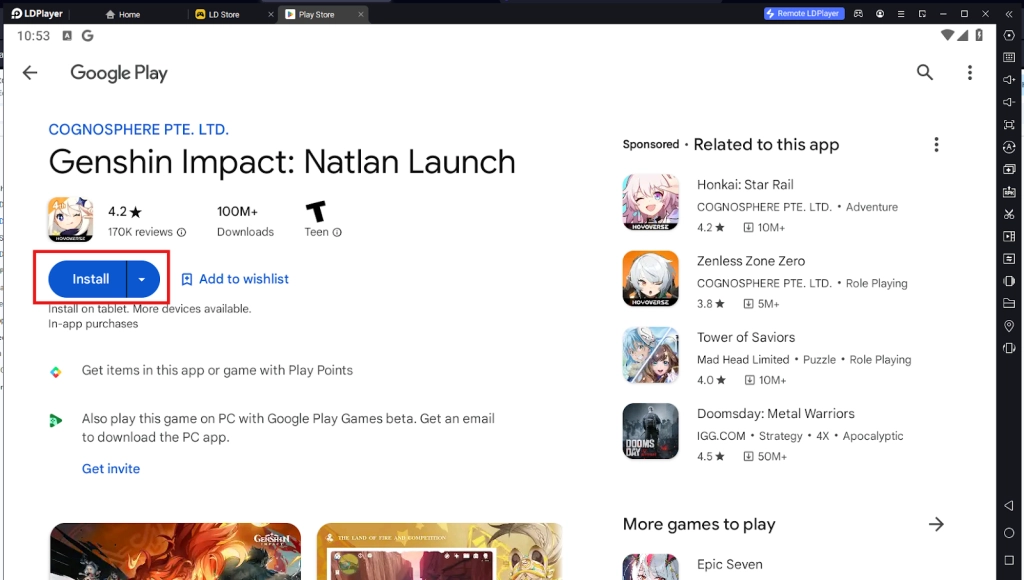This screenshot has height=580, width=1024.
Task: Open Google Play three-dot overflow menu
Action: pyautogui.click(x=970, y=72)
